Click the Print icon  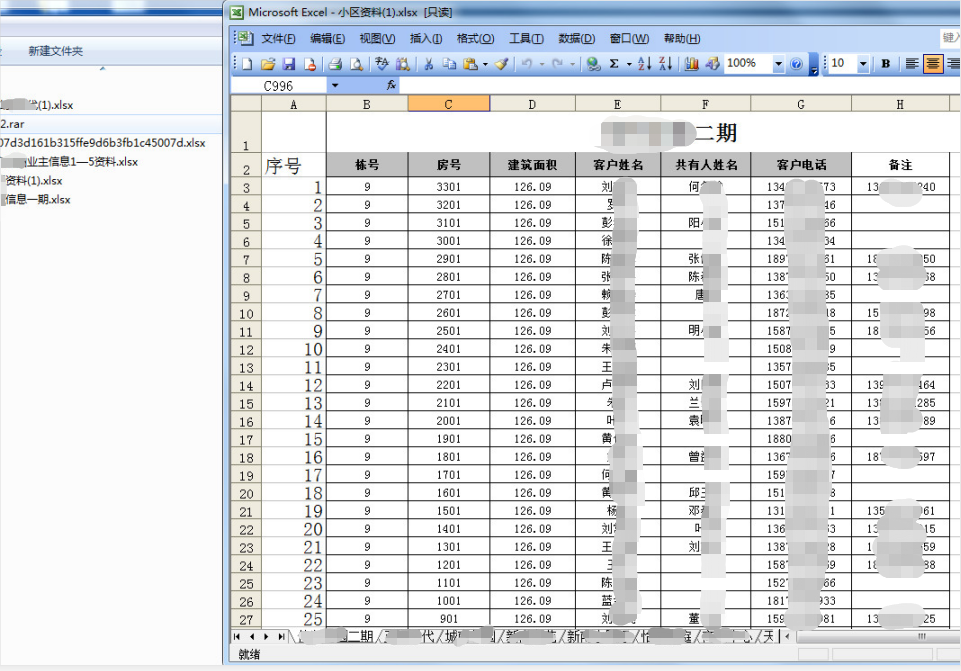(335, 64)
